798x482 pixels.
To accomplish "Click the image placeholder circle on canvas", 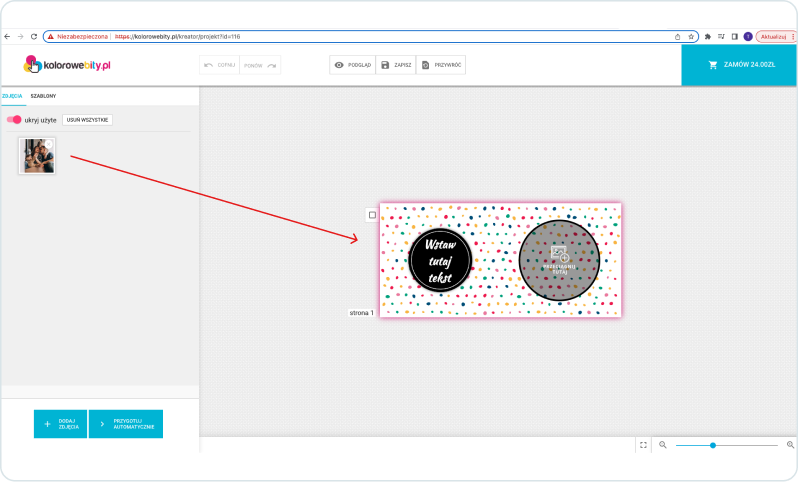I will [x=559, y=260].
